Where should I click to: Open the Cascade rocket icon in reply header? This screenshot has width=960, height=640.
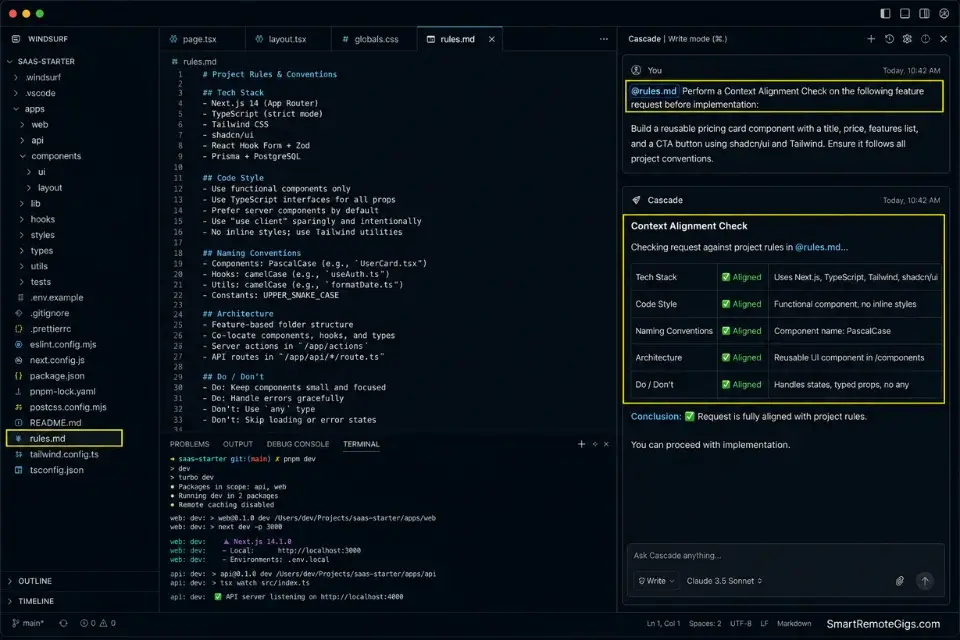(x=636, y=200)
